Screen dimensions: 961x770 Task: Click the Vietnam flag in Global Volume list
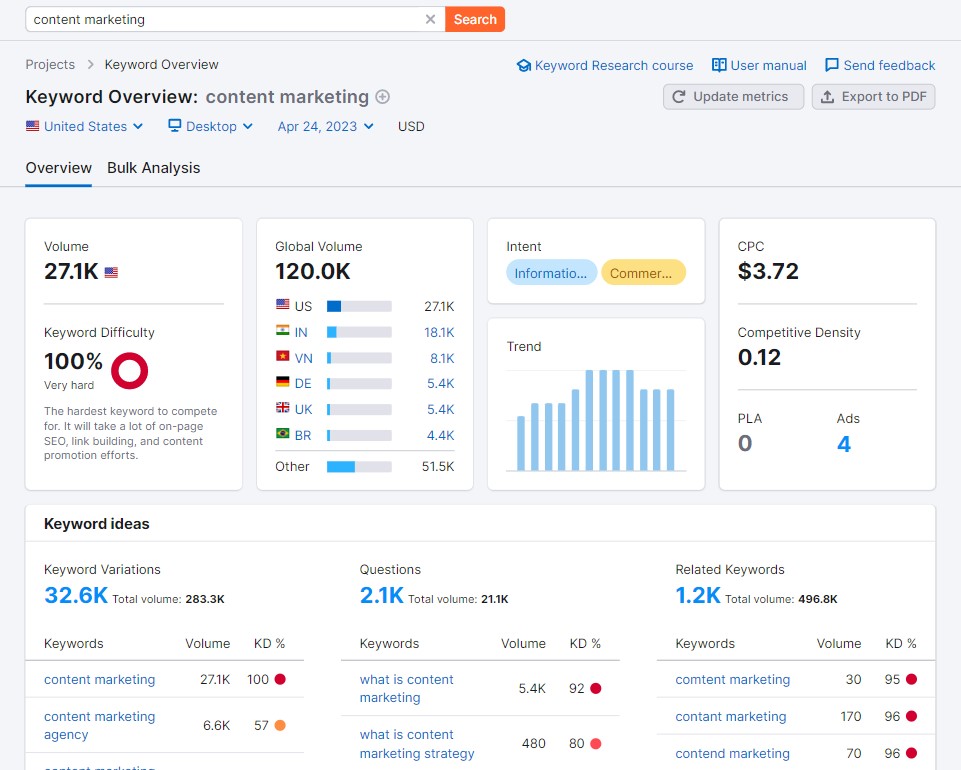(283, 356)
